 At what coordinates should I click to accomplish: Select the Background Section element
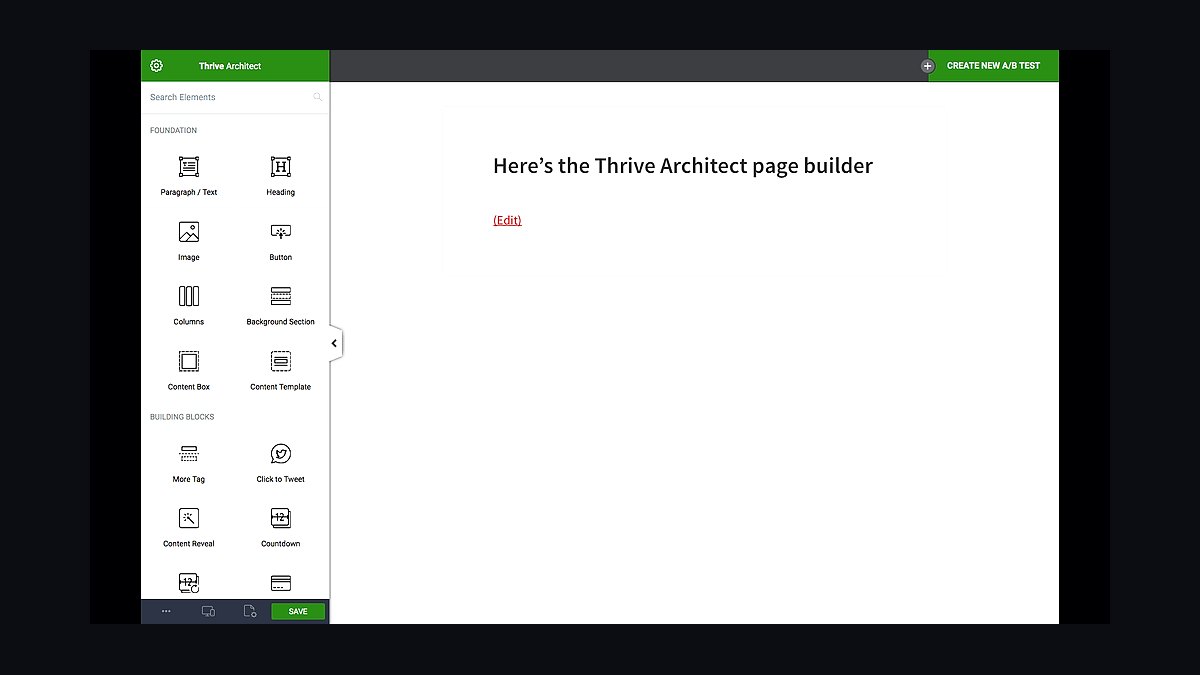[x=281, y=305]
